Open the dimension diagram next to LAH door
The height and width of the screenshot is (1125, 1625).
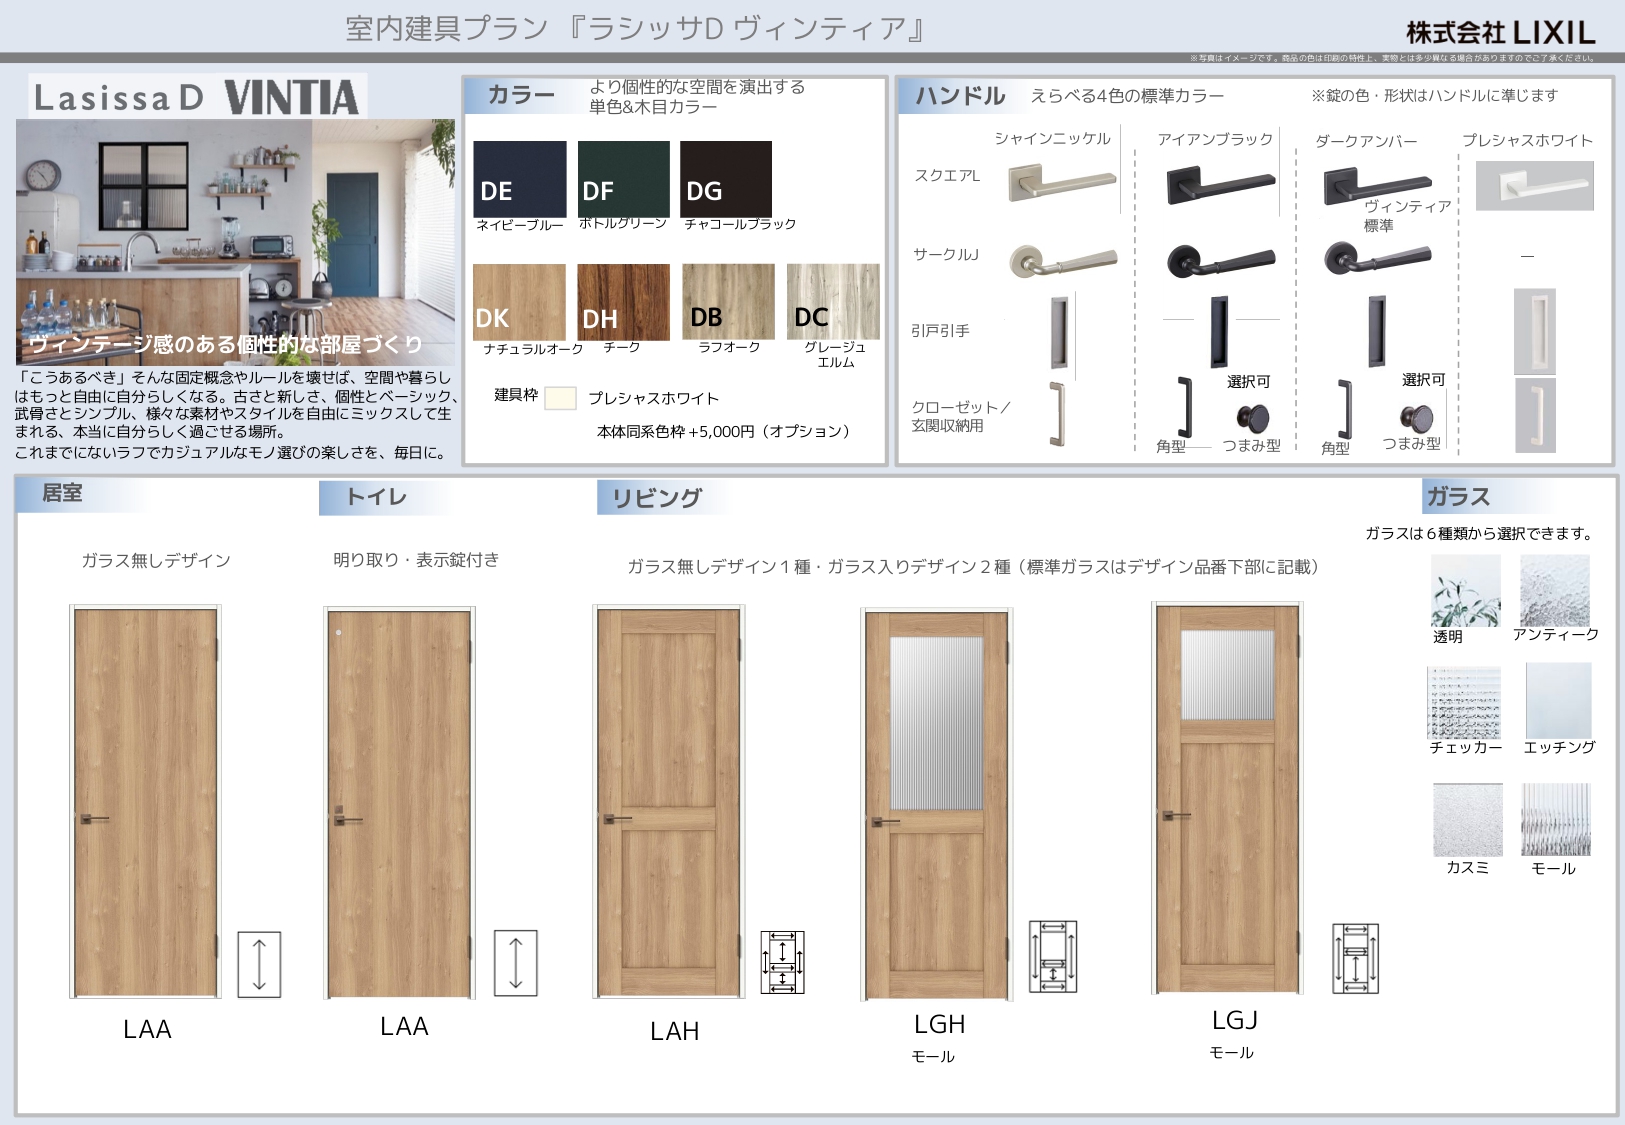pyautogui.click(x=783, y=962)
